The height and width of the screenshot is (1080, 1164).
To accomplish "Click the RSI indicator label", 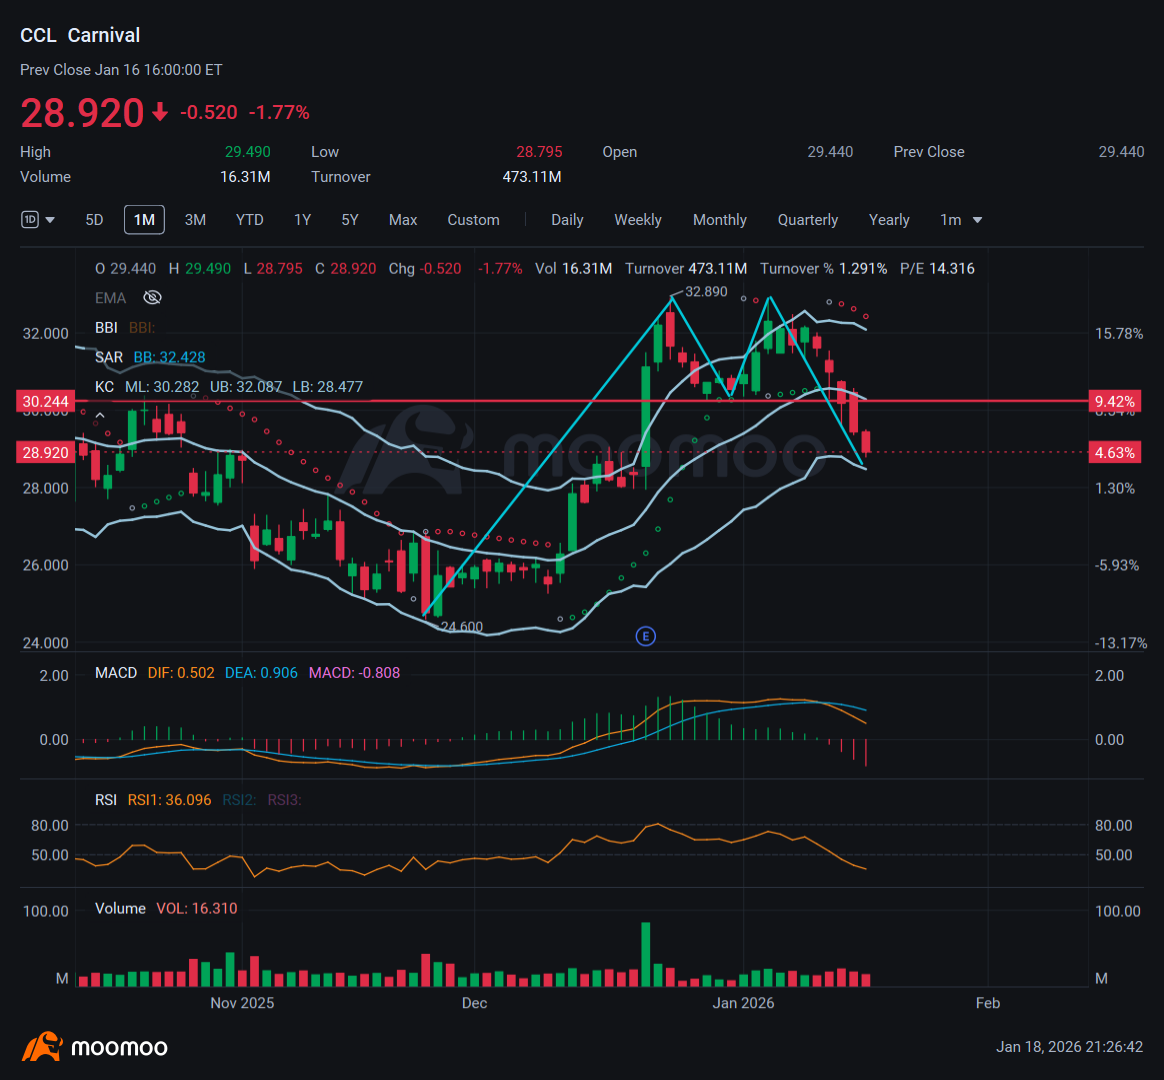I will click(x=105, y=799).
